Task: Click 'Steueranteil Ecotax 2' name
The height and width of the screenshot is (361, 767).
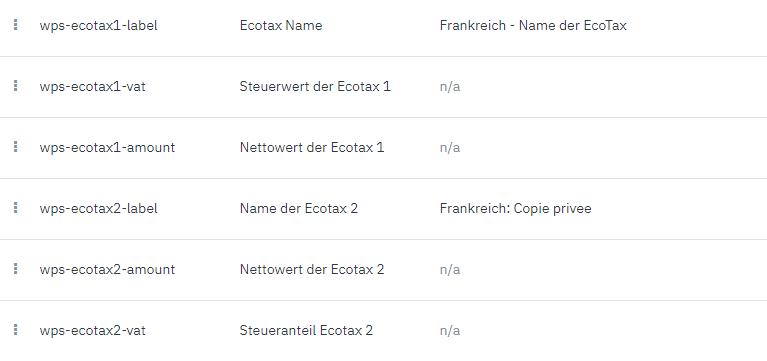Action: [306, 331]
